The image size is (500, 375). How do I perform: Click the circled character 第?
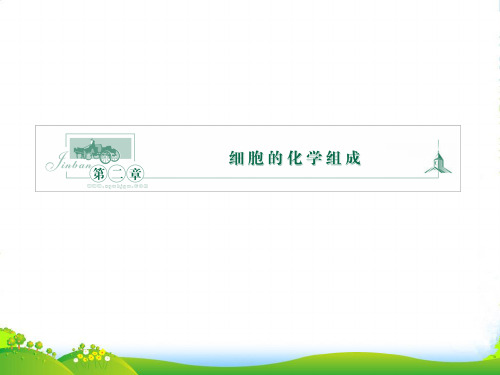(98, 173)
